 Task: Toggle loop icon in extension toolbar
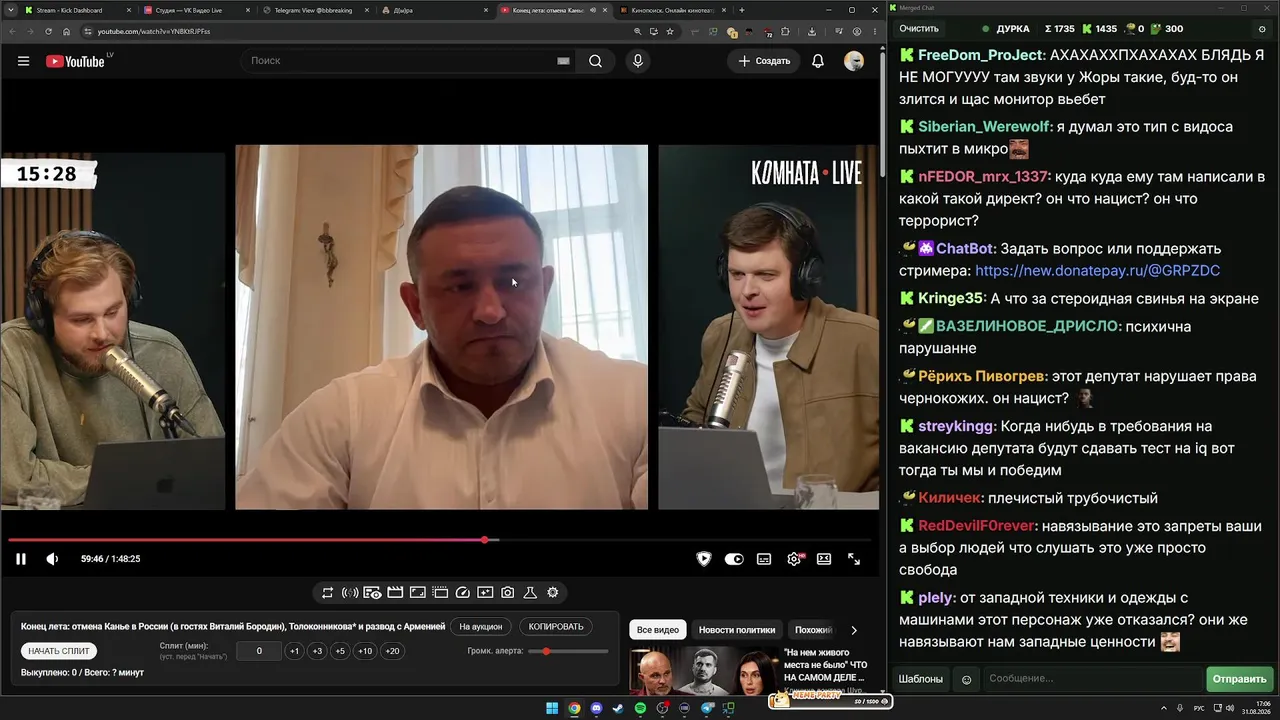[327, 593]
